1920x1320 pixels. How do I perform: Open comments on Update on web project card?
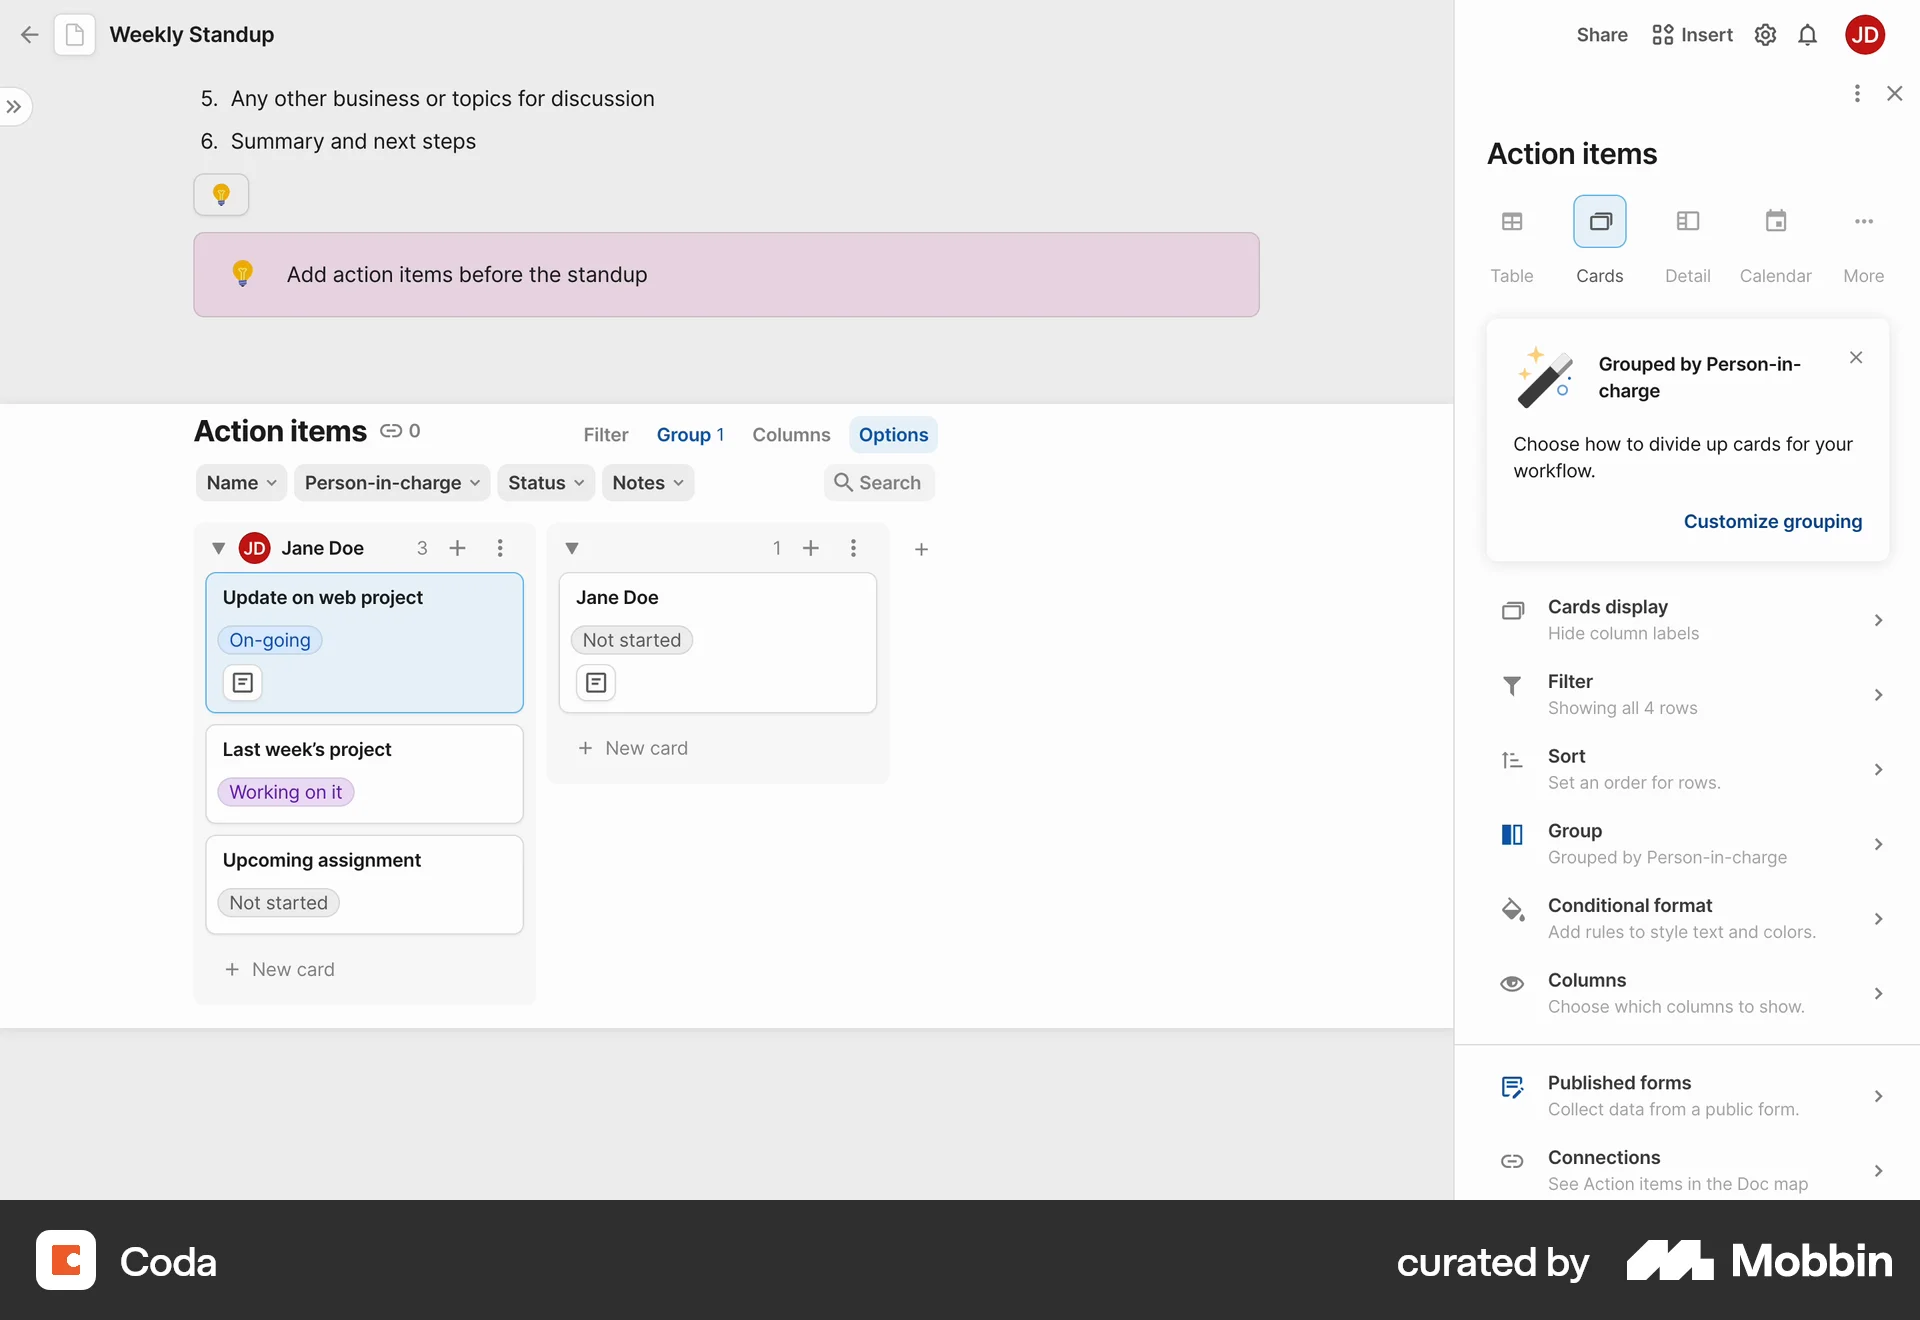coord(241,683)
